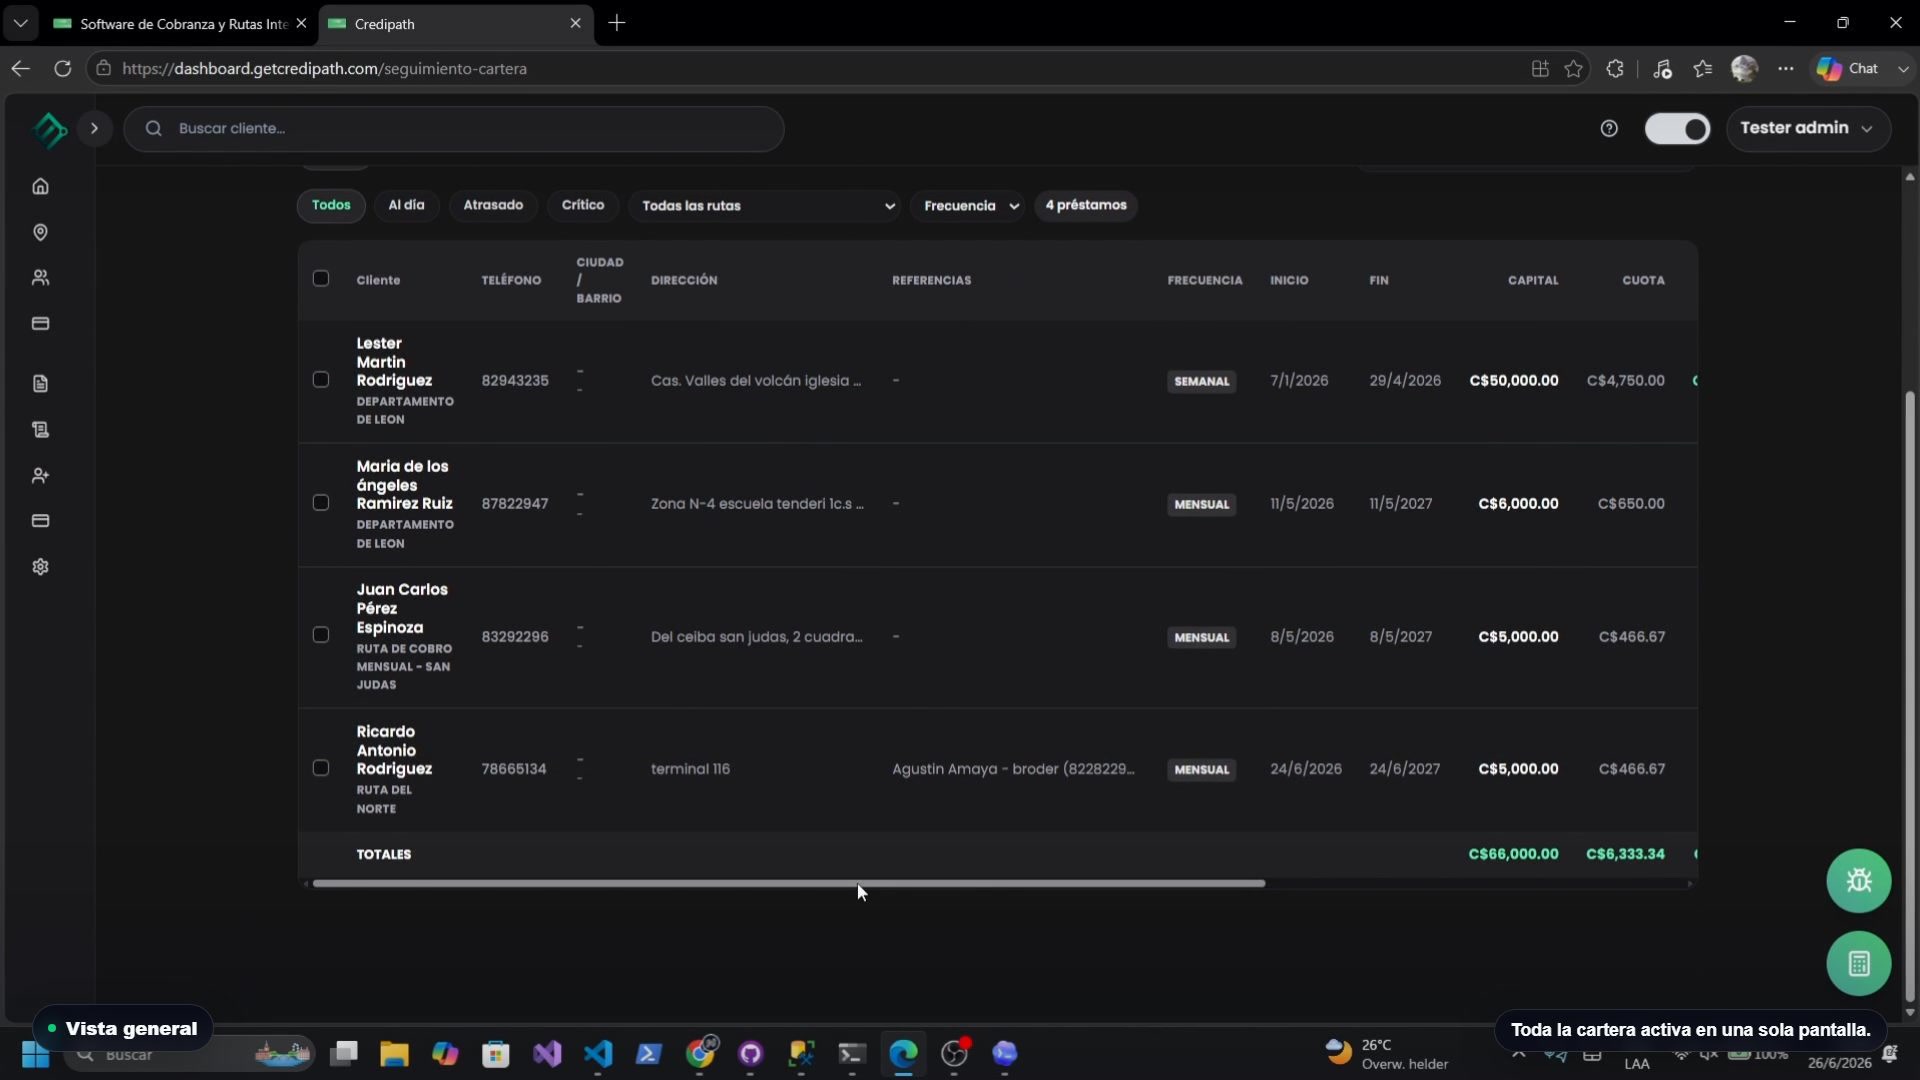The image size is (1920, 1080).
Task: Open the Frecuencia dropdown filter
Action: 968,206
